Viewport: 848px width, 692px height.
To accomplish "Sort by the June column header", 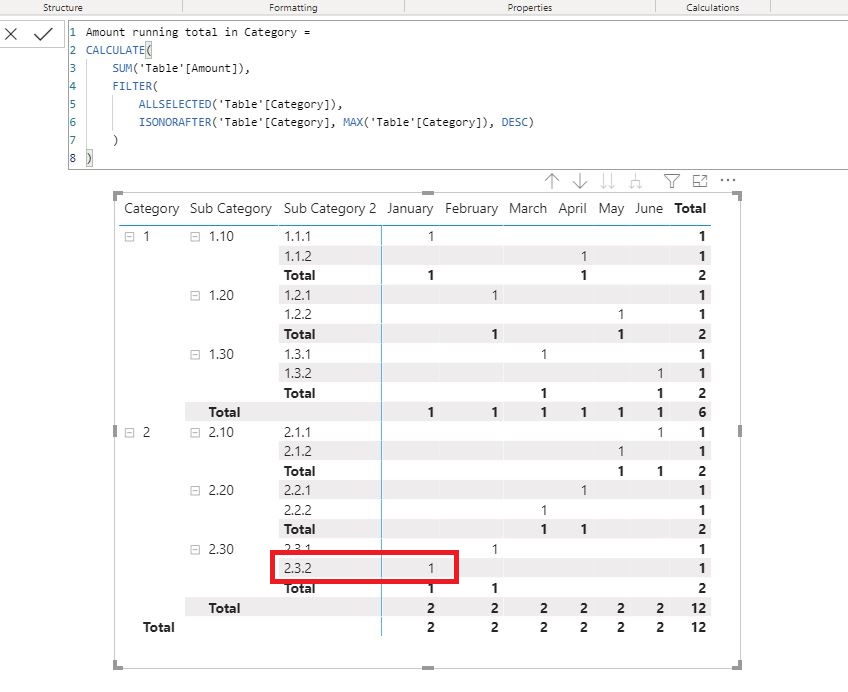I will [648, 209].
